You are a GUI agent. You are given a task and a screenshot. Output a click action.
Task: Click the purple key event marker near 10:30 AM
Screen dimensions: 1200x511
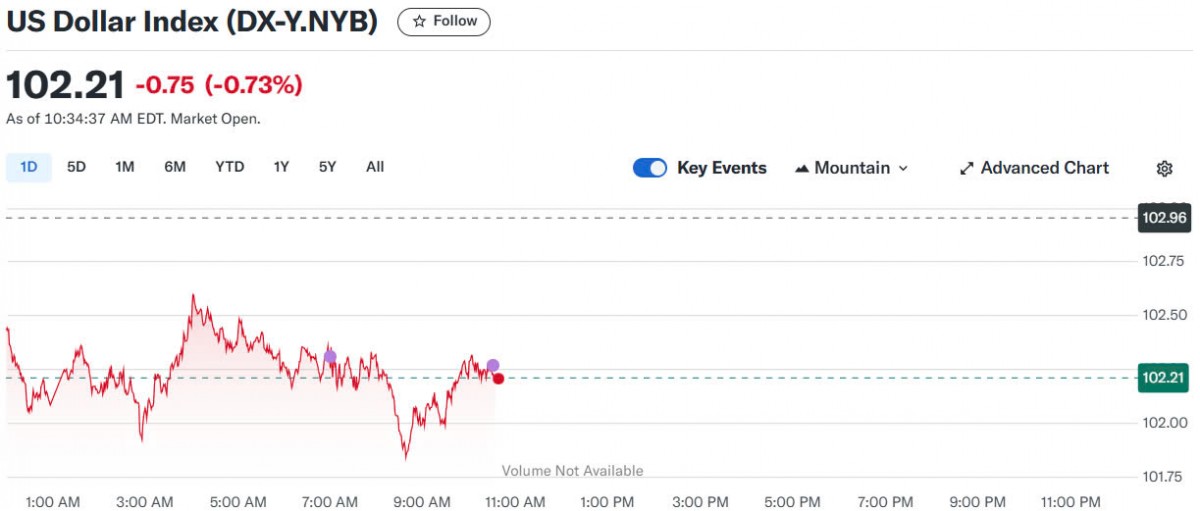point(493,366)
